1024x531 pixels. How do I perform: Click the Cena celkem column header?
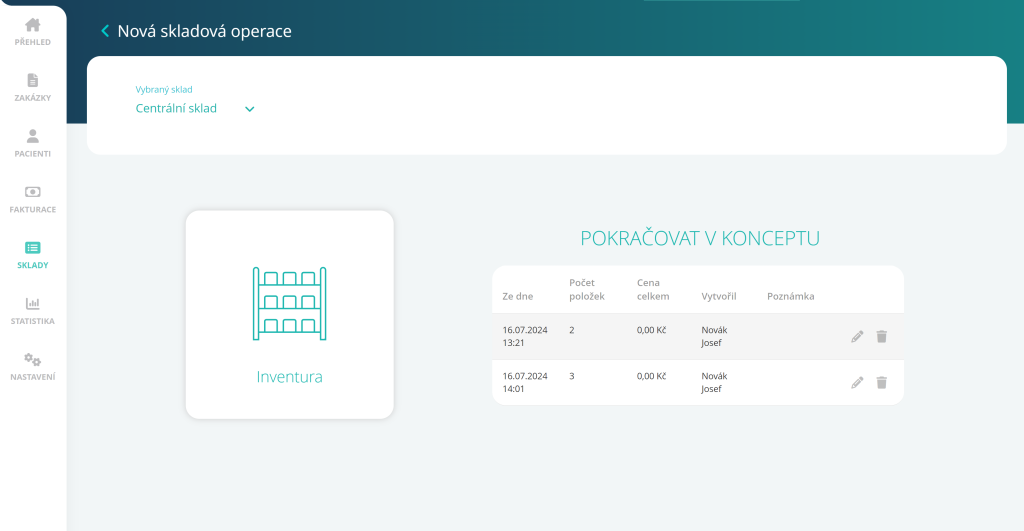(x=653, y=289)
